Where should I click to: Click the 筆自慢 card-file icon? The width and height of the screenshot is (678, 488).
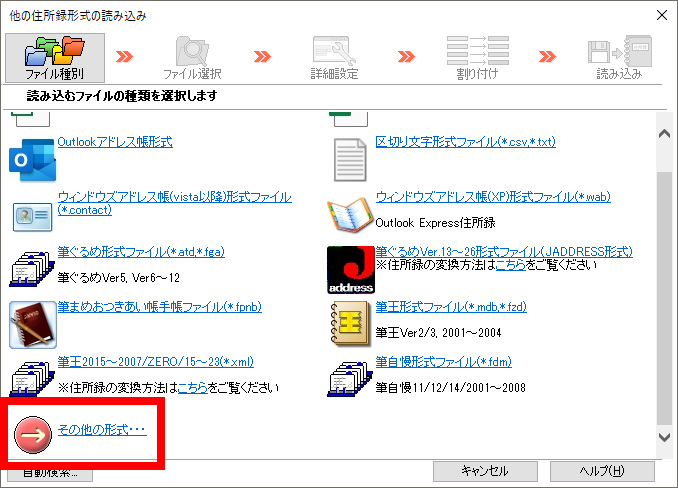tap(350, 380)
